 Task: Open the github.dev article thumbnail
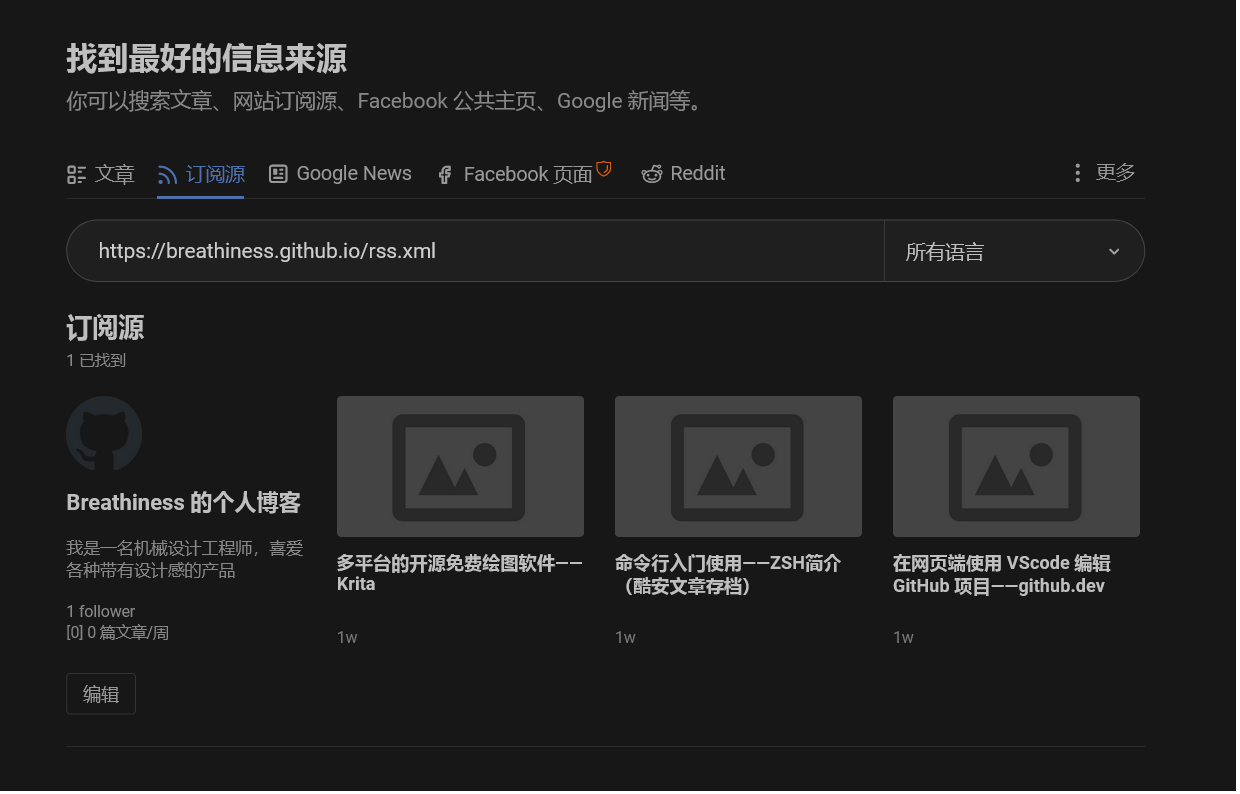[1016, 466]
